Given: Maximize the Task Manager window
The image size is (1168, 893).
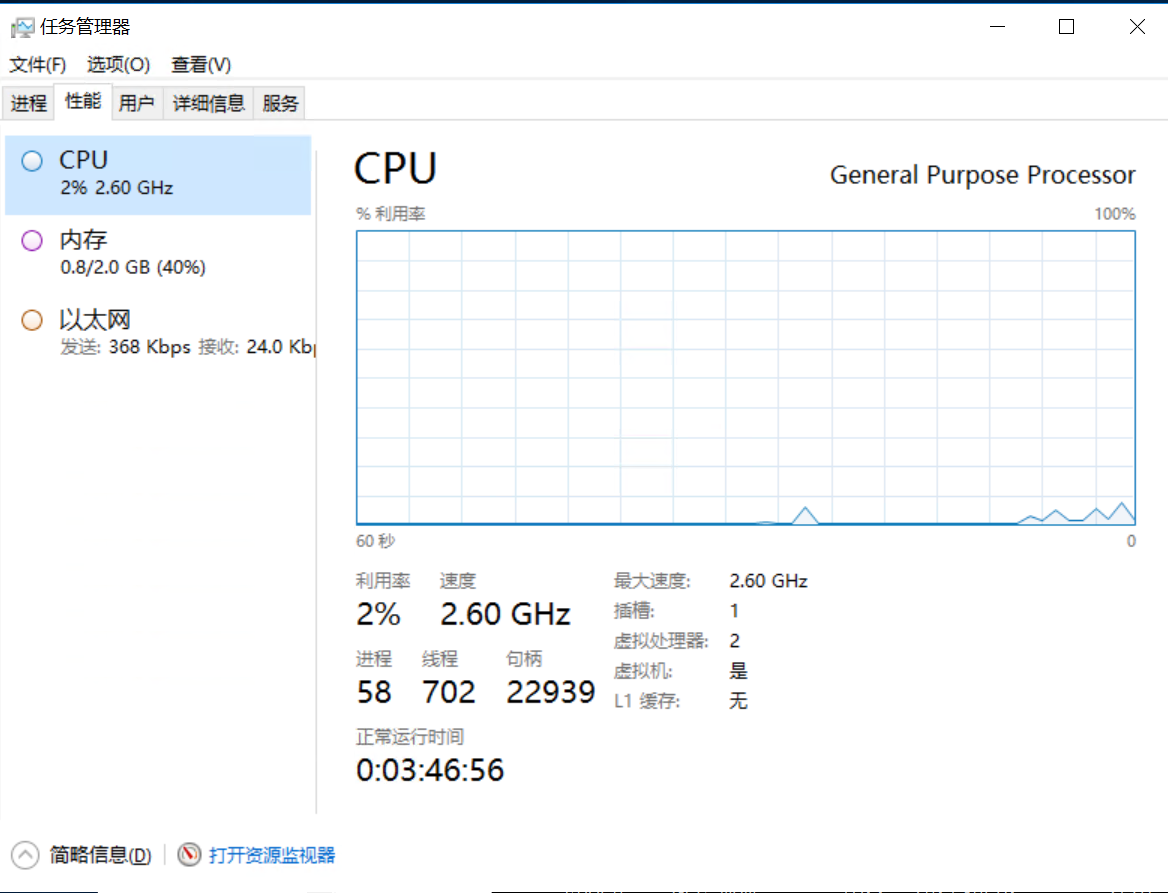Looking at the screenshot, I should pos(1067,27).
